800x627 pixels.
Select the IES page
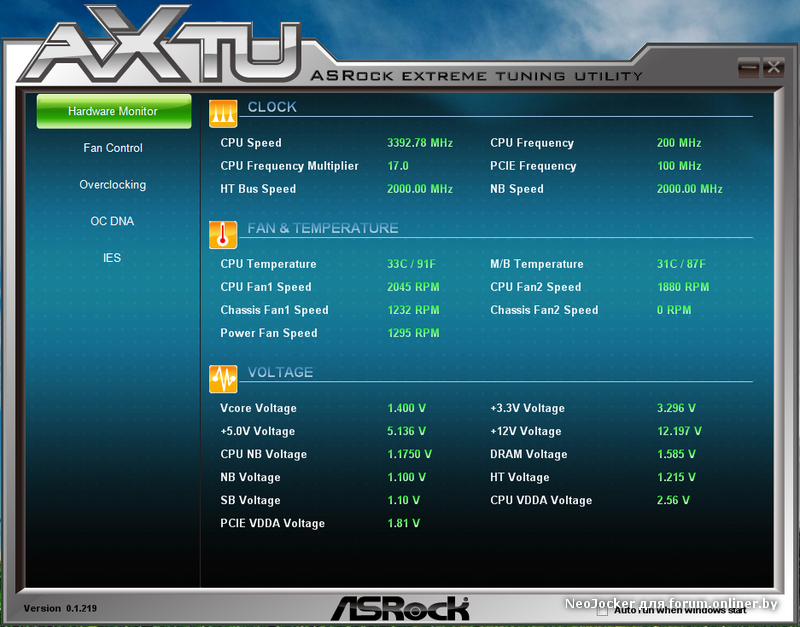pos(112,258)
